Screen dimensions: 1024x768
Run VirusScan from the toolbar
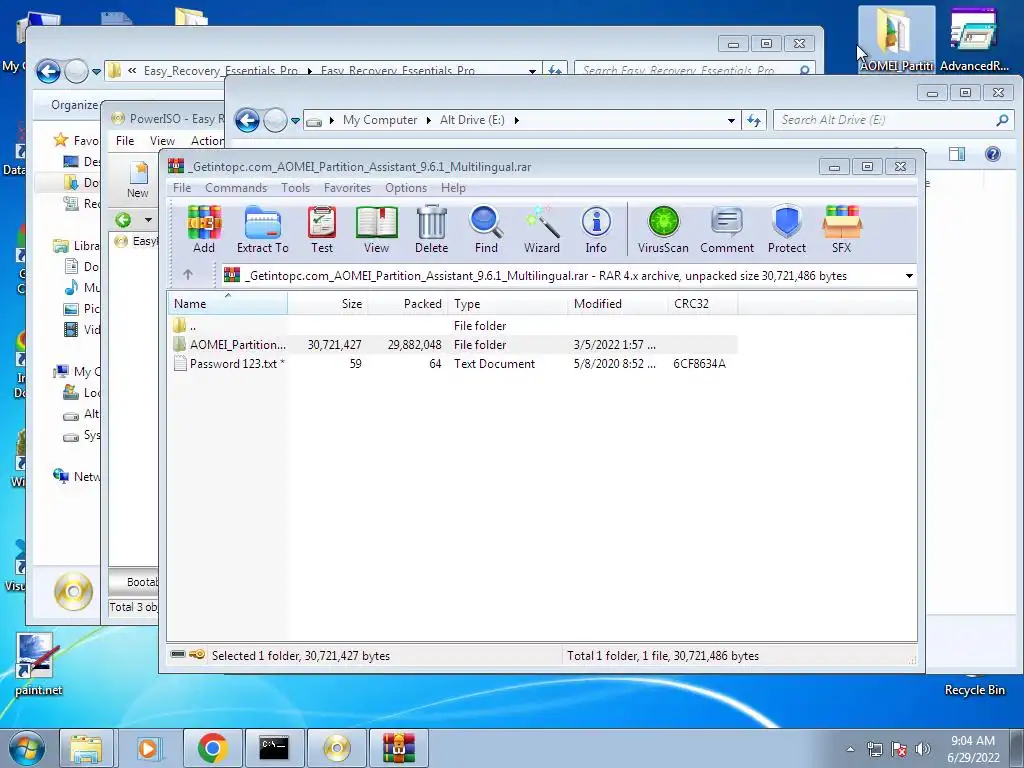[663, 229]
